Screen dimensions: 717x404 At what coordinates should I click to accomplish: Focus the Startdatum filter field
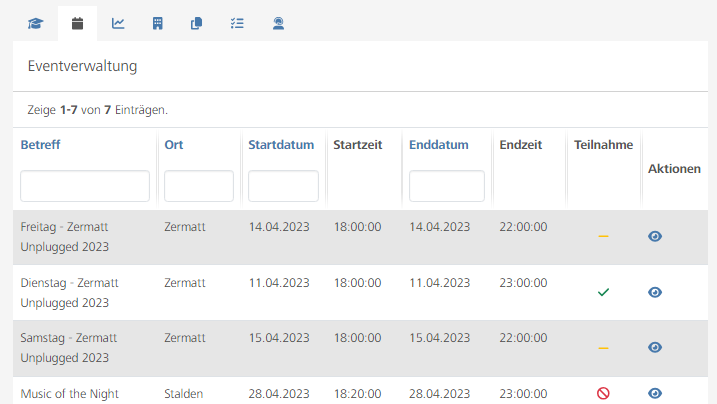pos(283,186)
